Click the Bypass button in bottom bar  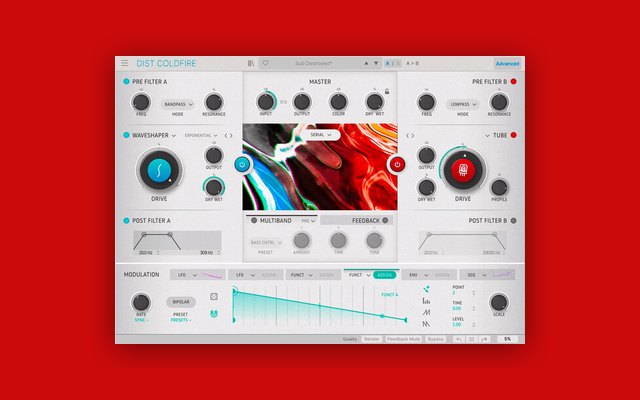[x=436, y=339]
